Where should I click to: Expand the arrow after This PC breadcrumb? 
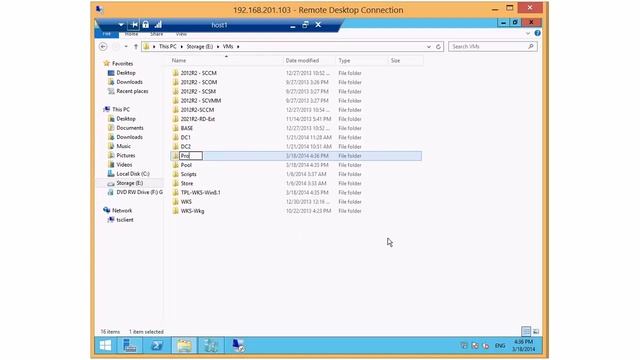pyautogui.click(x=182, y=47)
